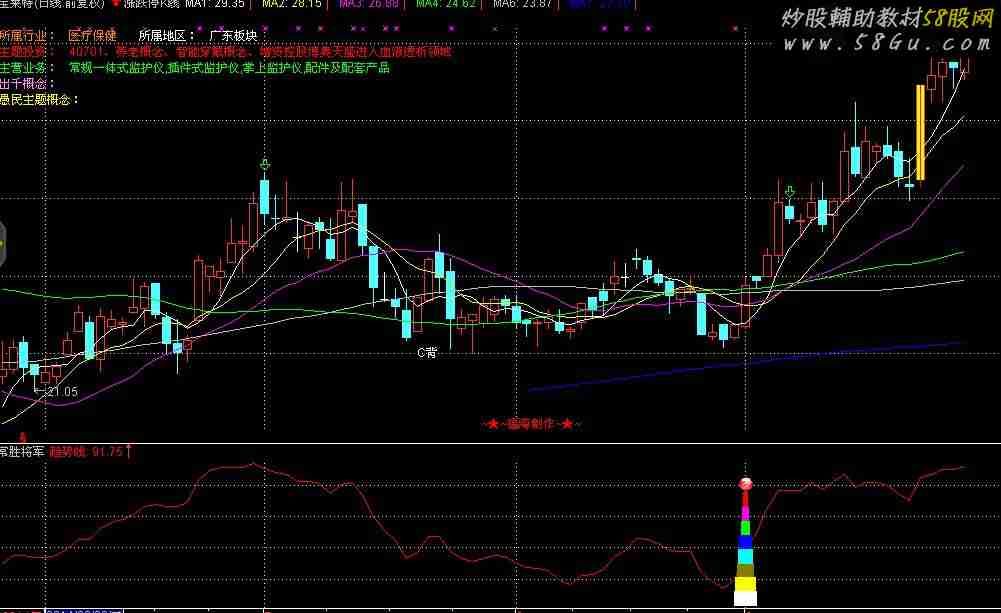Open the 医疗保健 industry sector link
This screenshot has width=1001, height=613.
[x=92, y=34]
